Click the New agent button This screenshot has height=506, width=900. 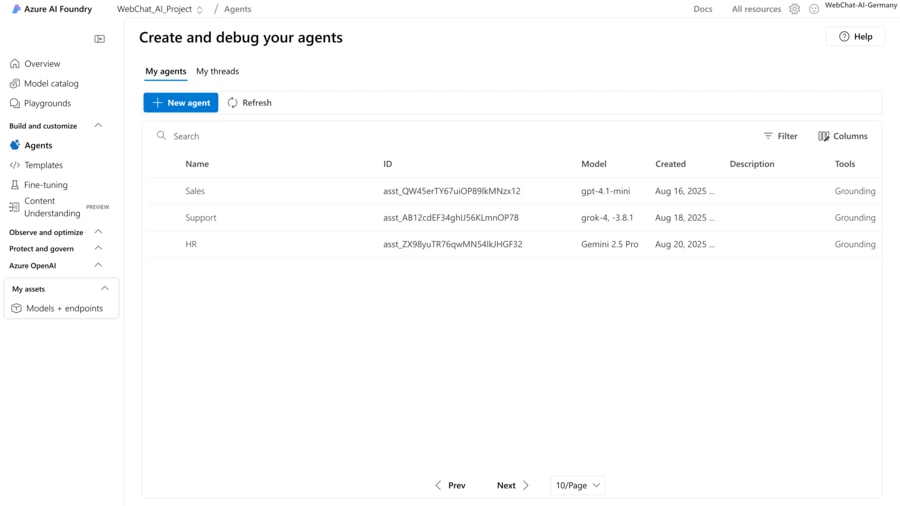(x=181, y=103)
